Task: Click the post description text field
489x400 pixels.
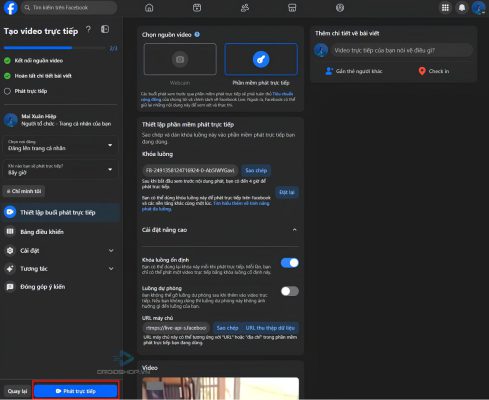Action: click(402, 50)
